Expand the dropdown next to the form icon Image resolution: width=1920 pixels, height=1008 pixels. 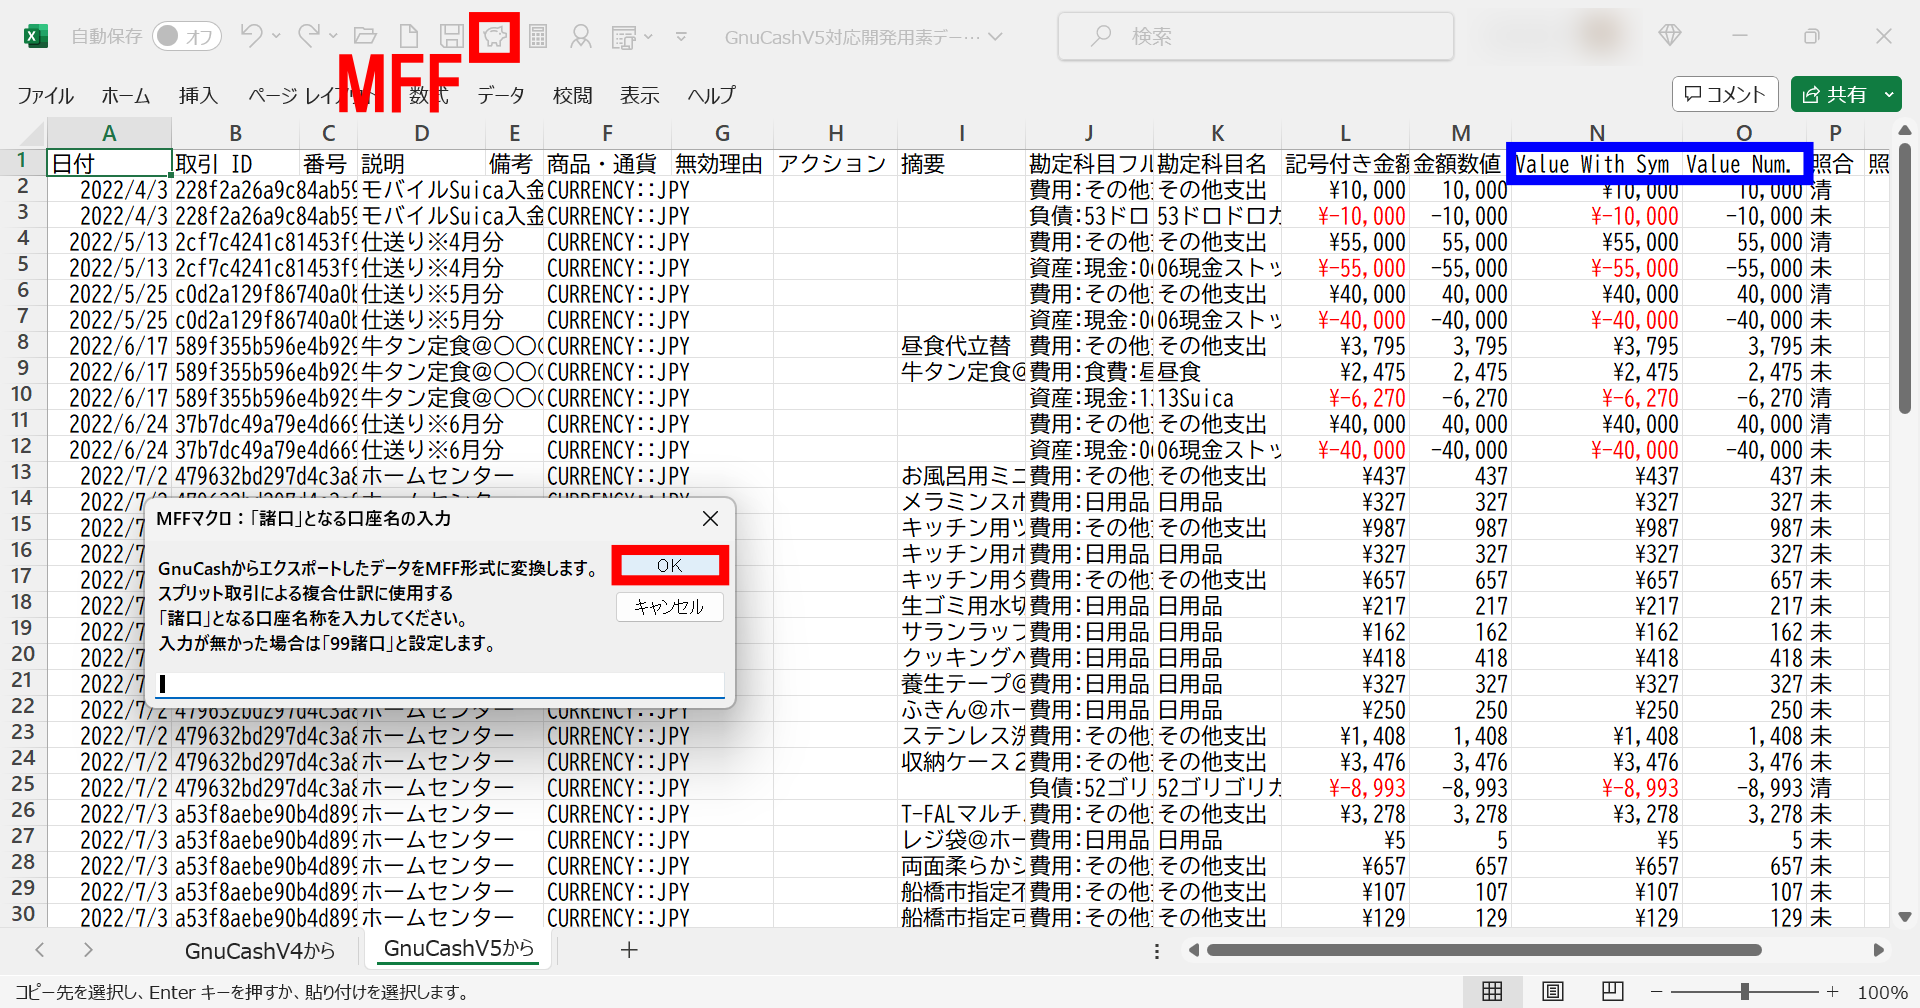click(x=648, y=37)
